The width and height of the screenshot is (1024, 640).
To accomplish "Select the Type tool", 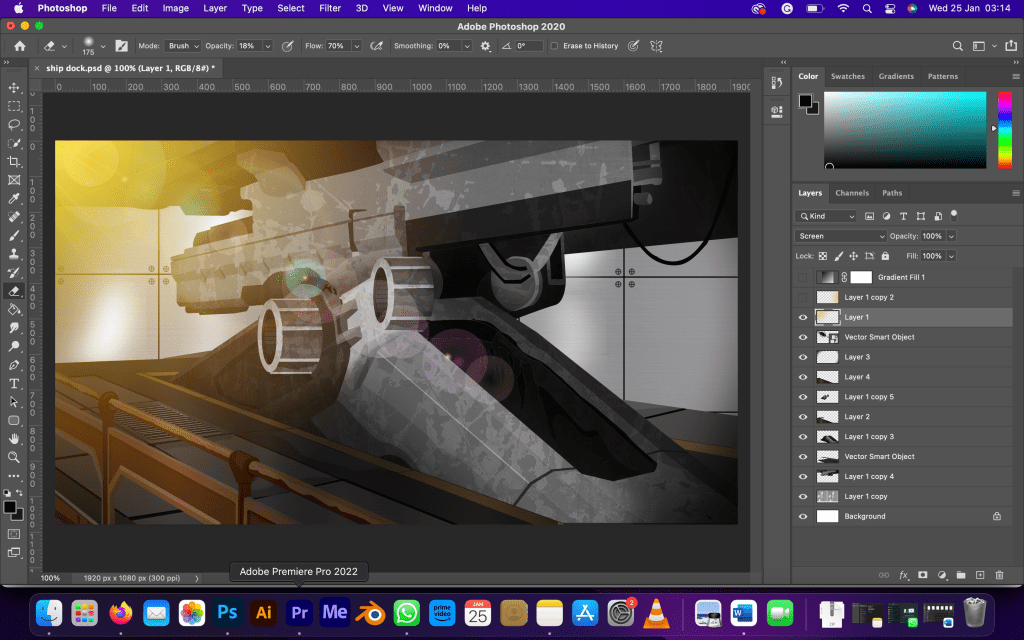I will click(14, 384).
